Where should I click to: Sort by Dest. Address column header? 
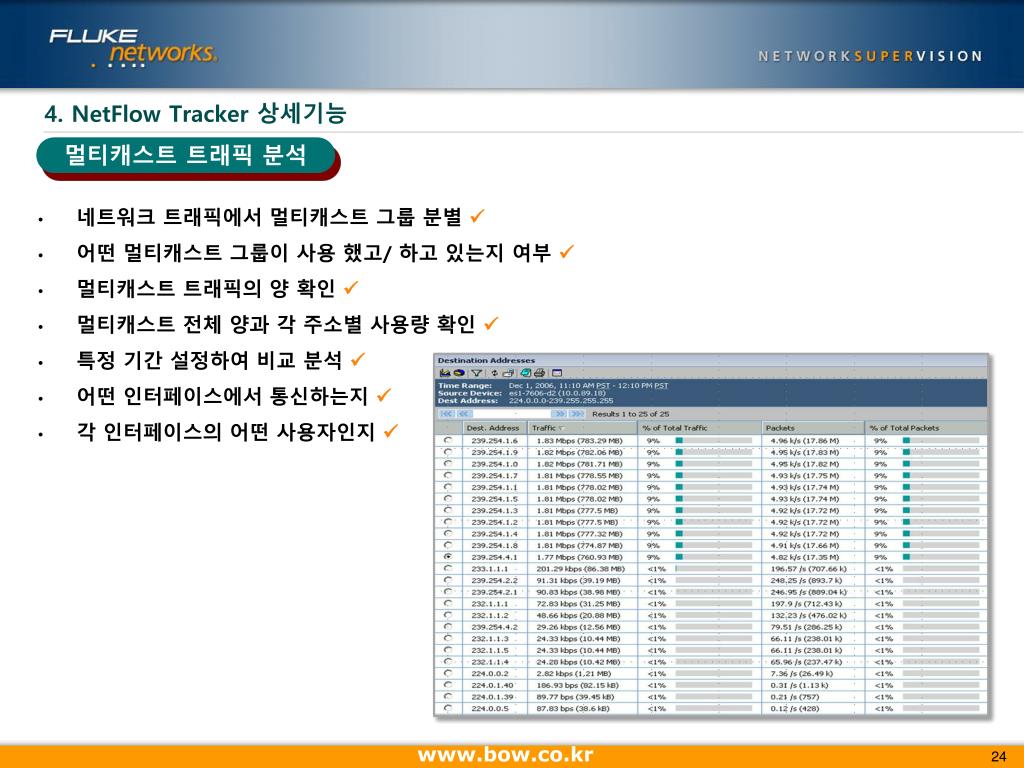pos(493,428)
